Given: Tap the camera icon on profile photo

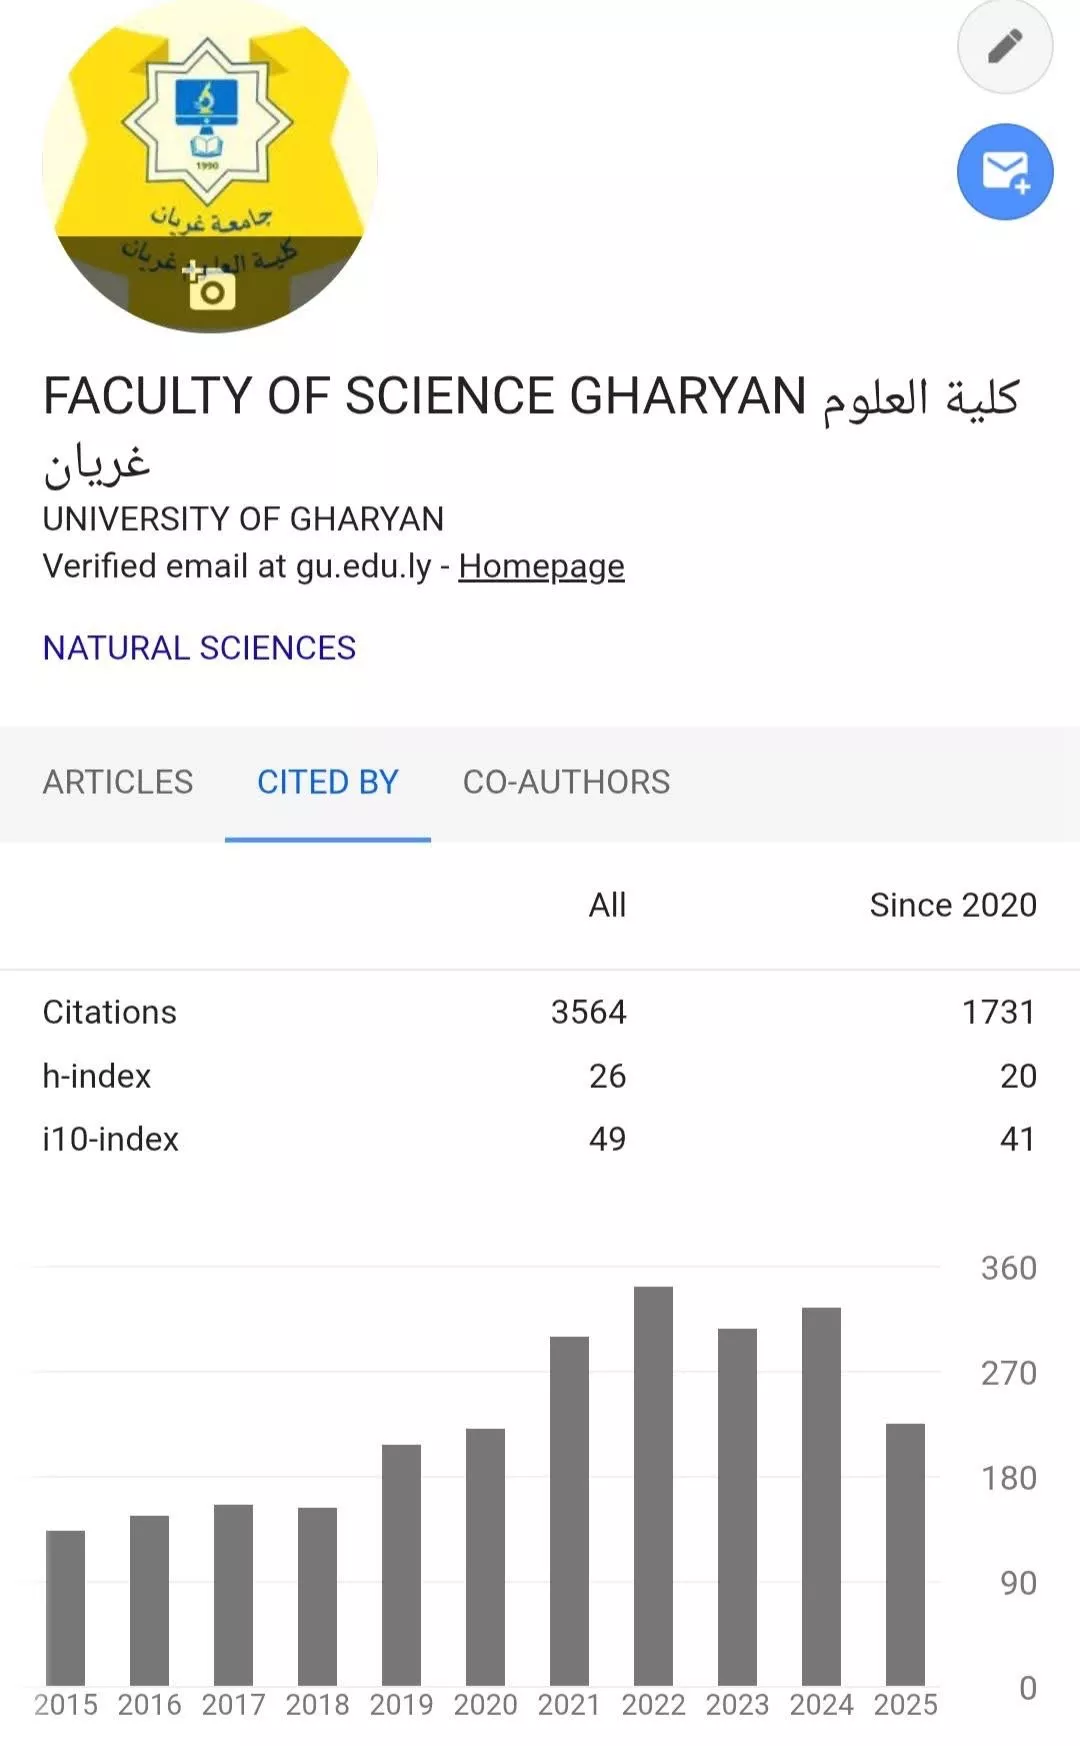Looking at the screenshot, I should 210,289.
